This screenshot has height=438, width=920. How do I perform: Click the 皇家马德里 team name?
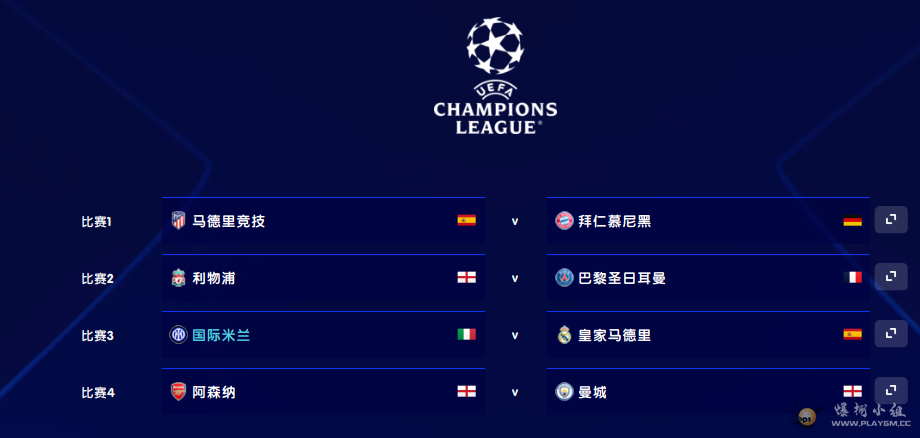coord(615,335)
